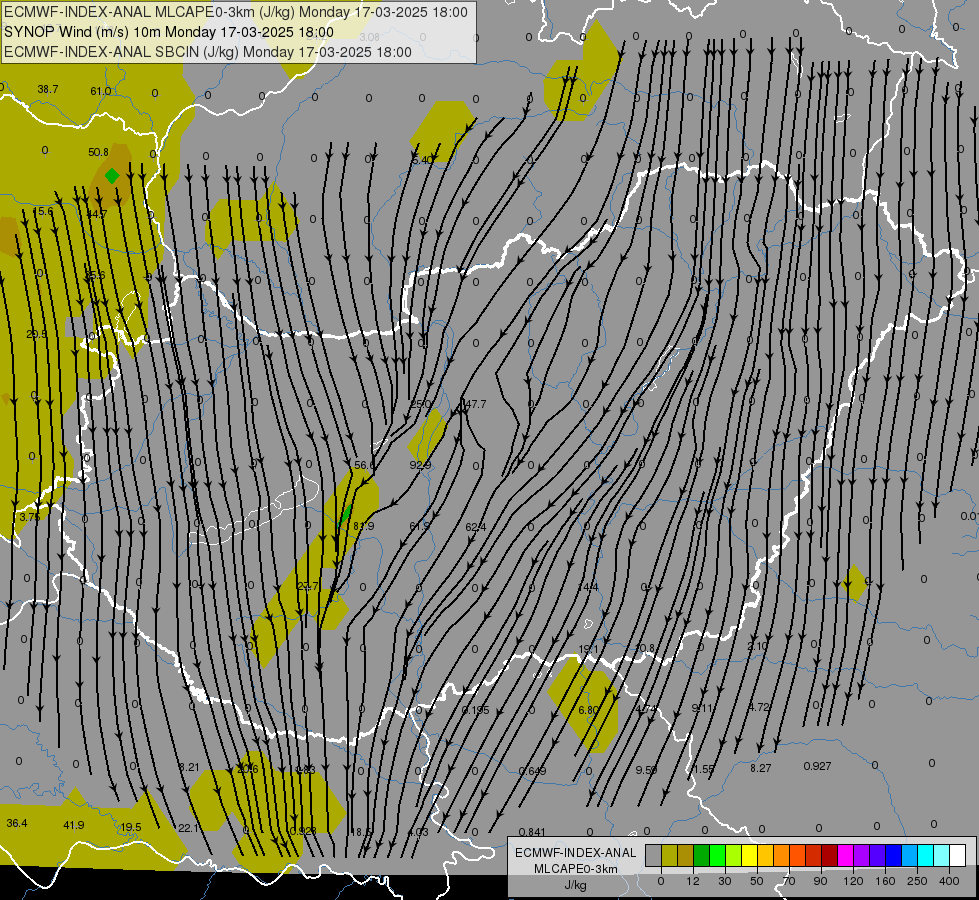
Task: Click the legend tick label '90'
Action: tap(821, 881)
